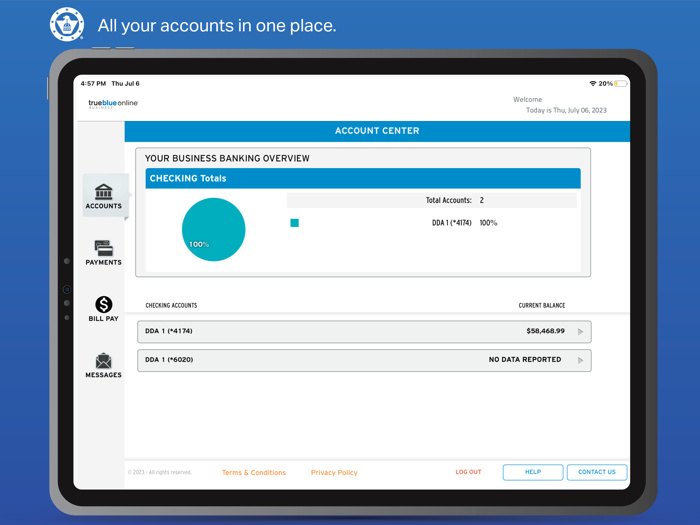Image resolution: width=700 pixels, height=525 pixels.
Task: Click the DDA 1 (*4174) account name in list
Action: [169, 331]
